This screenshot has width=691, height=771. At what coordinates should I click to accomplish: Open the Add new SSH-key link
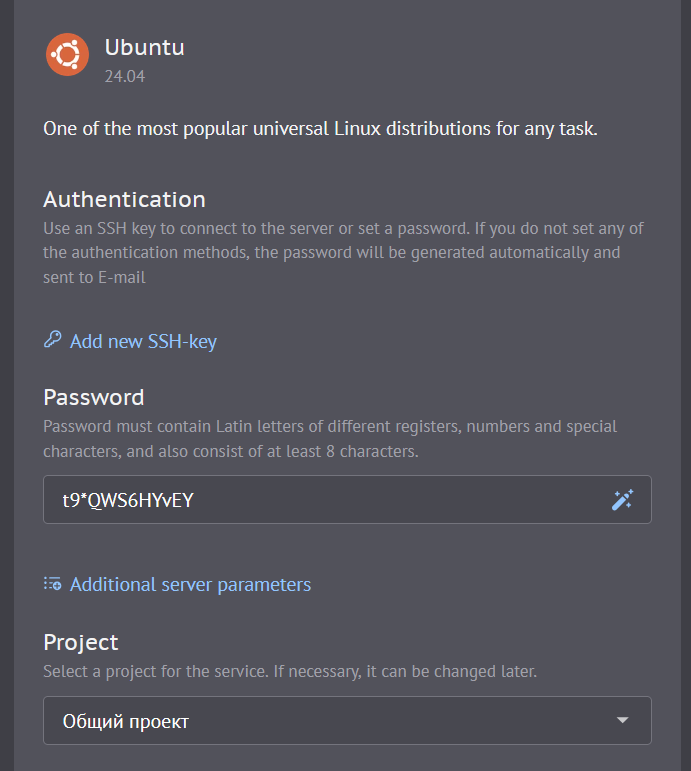point(143,342)
